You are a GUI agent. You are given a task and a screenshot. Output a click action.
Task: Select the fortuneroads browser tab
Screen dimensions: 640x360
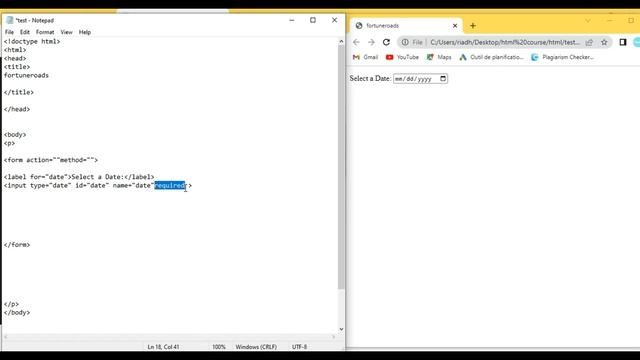[406, 26]
